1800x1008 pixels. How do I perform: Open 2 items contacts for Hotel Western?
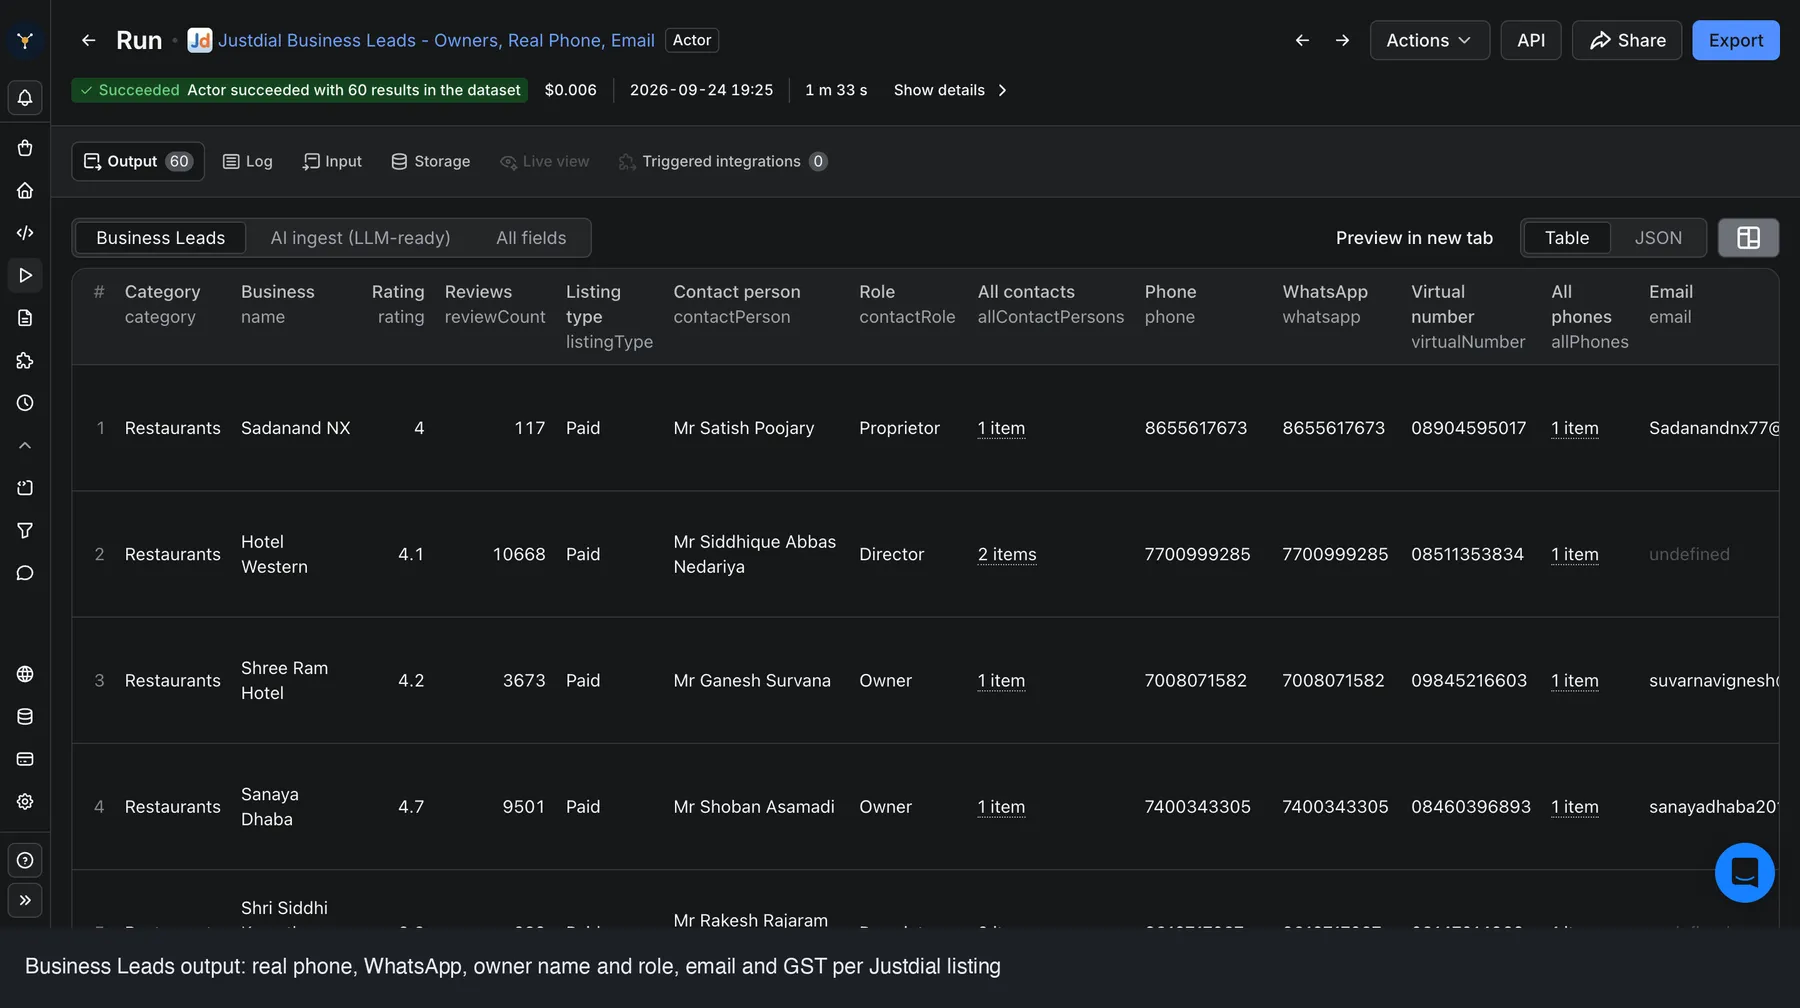[x=1007, y=554]
